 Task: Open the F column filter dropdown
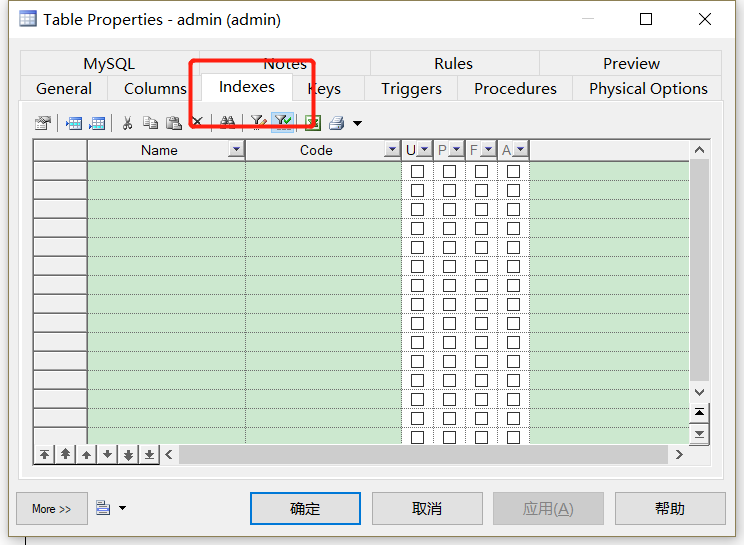pyautogui.click(x=488, y=149)
